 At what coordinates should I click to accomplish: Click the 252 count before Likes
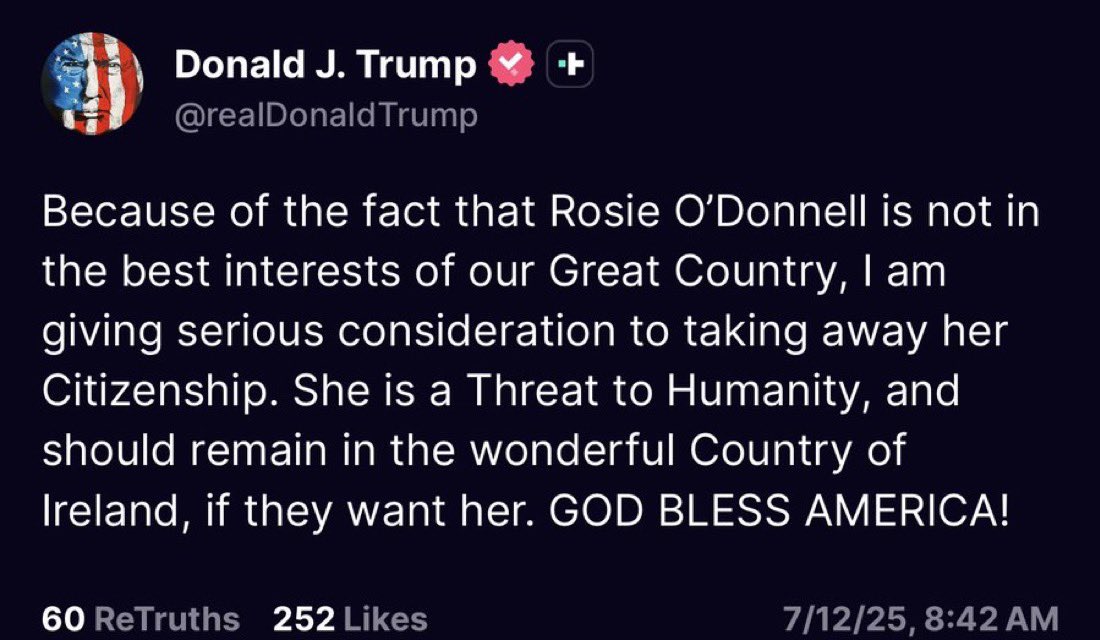click(x=303, y=618)
